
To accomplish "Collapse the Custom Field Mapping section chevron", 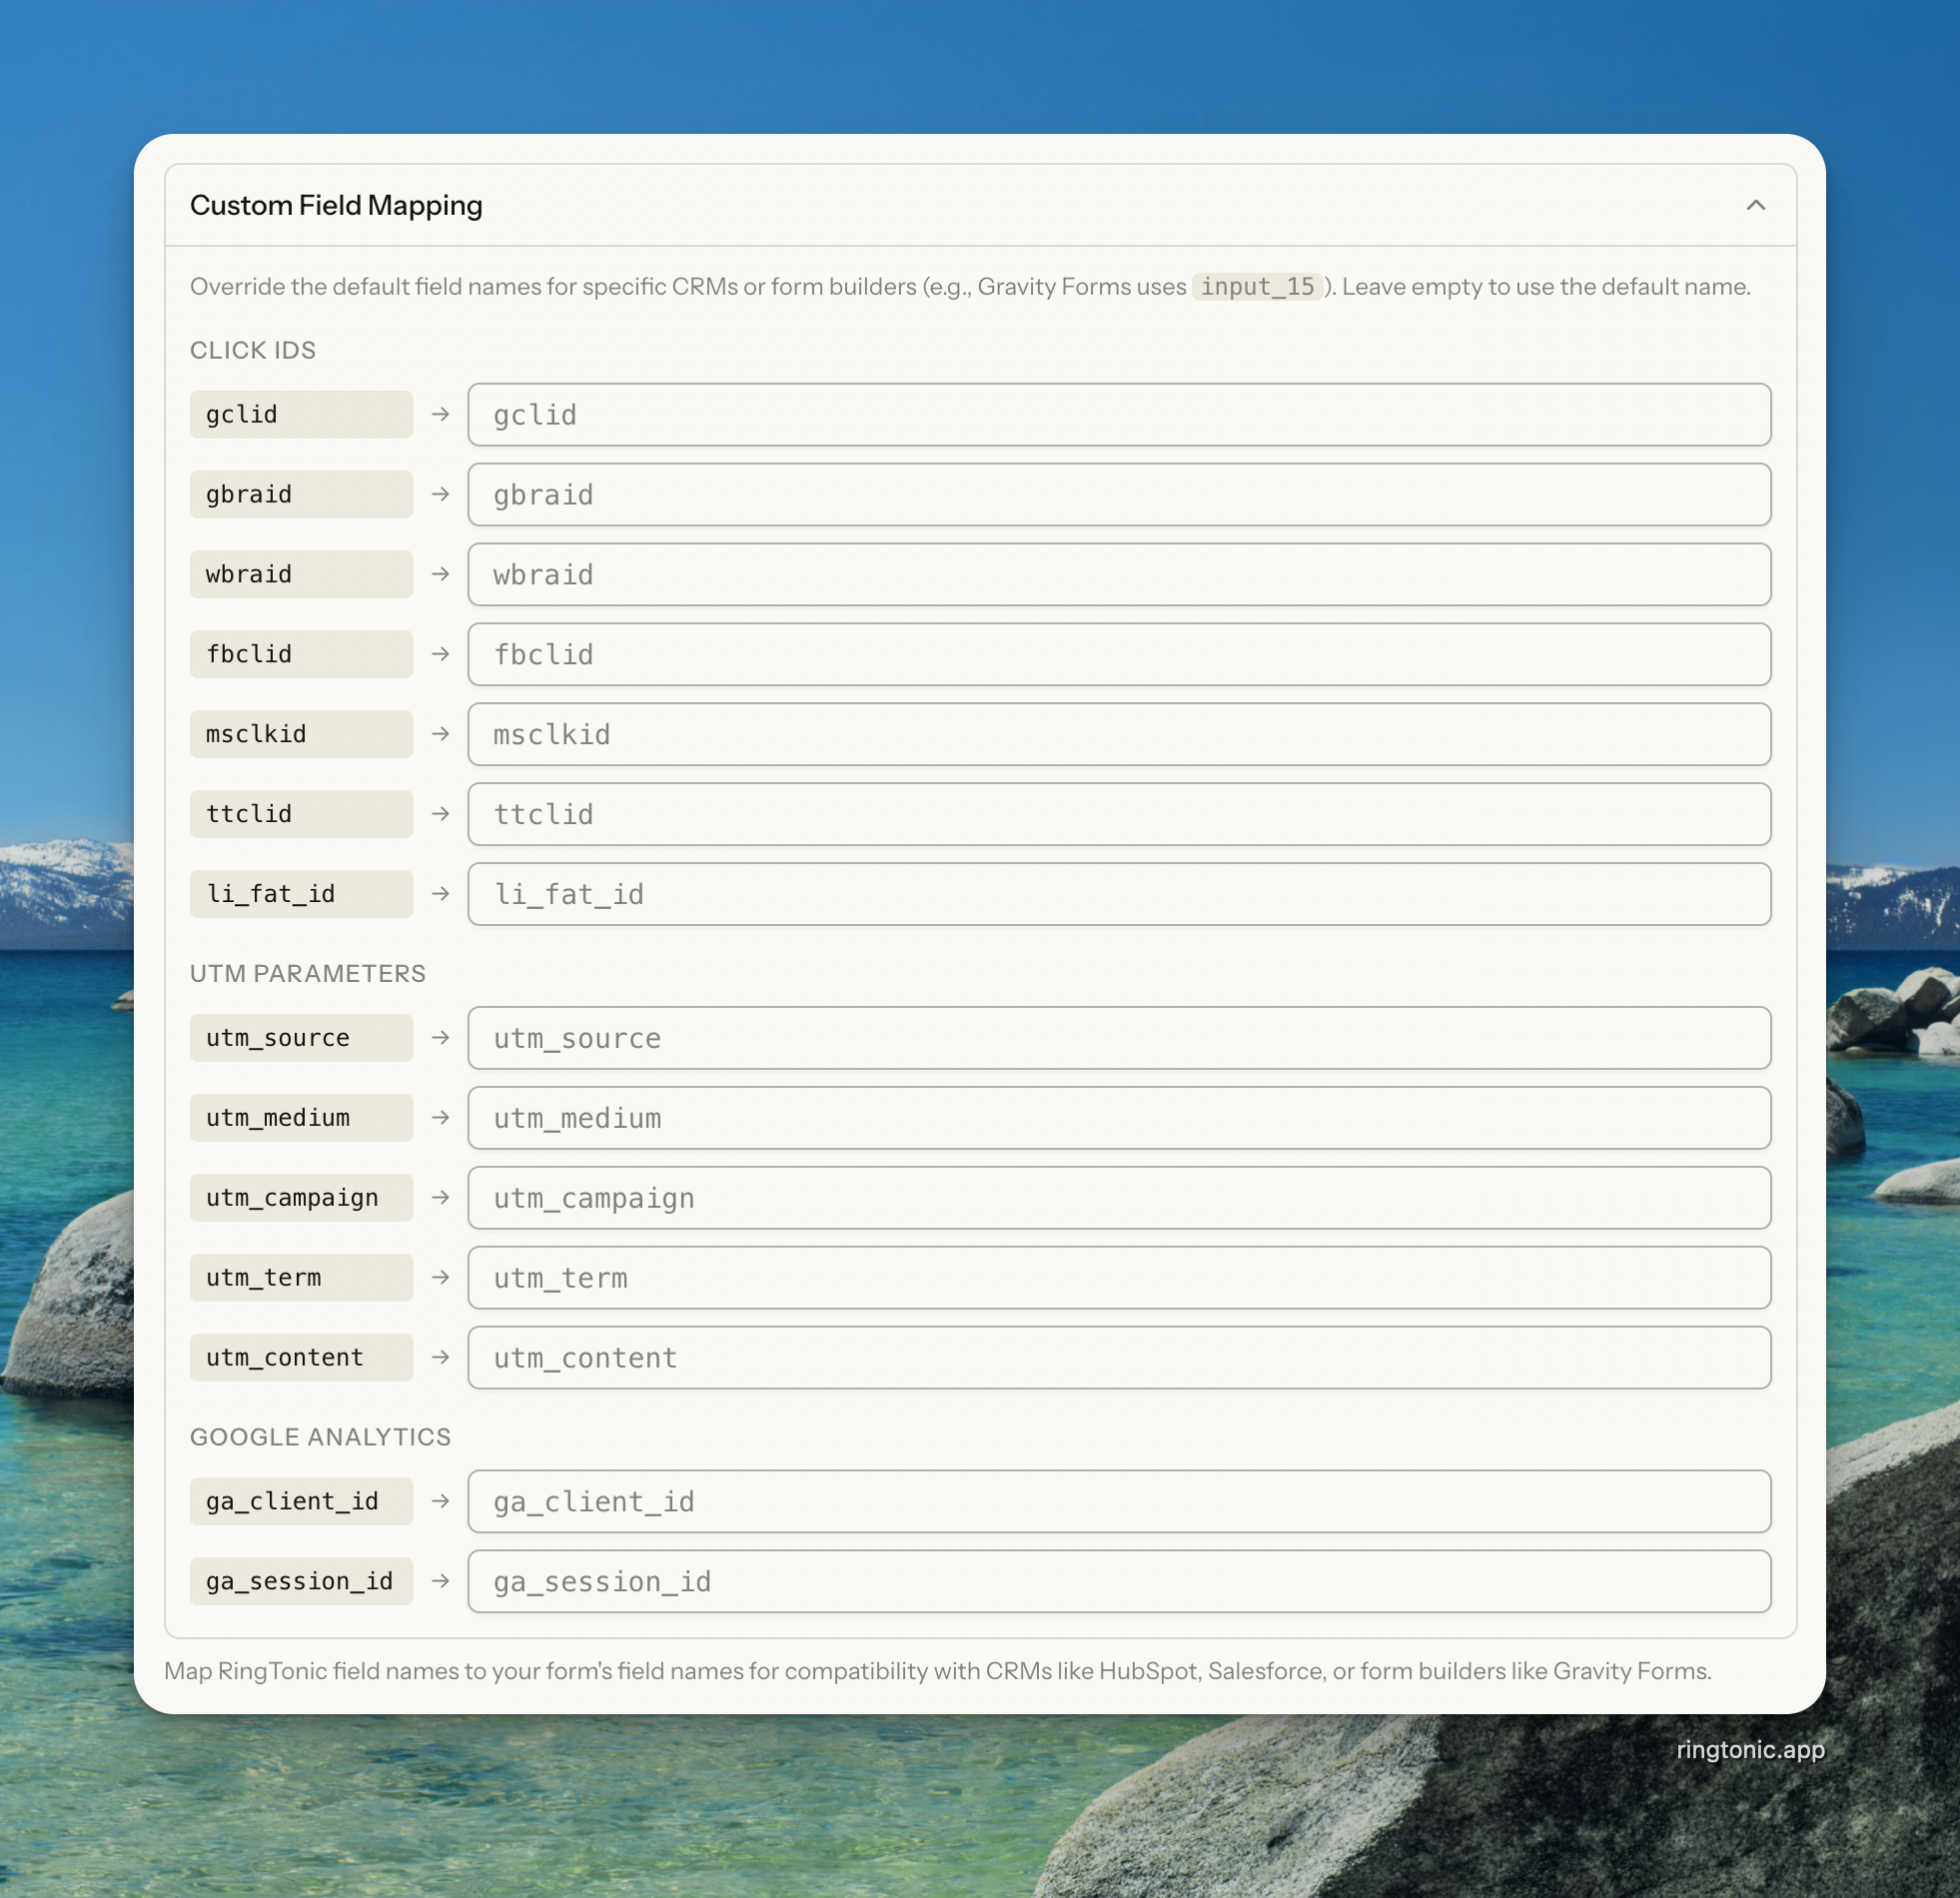I will pyautogui.click(x=1755, y=205).
